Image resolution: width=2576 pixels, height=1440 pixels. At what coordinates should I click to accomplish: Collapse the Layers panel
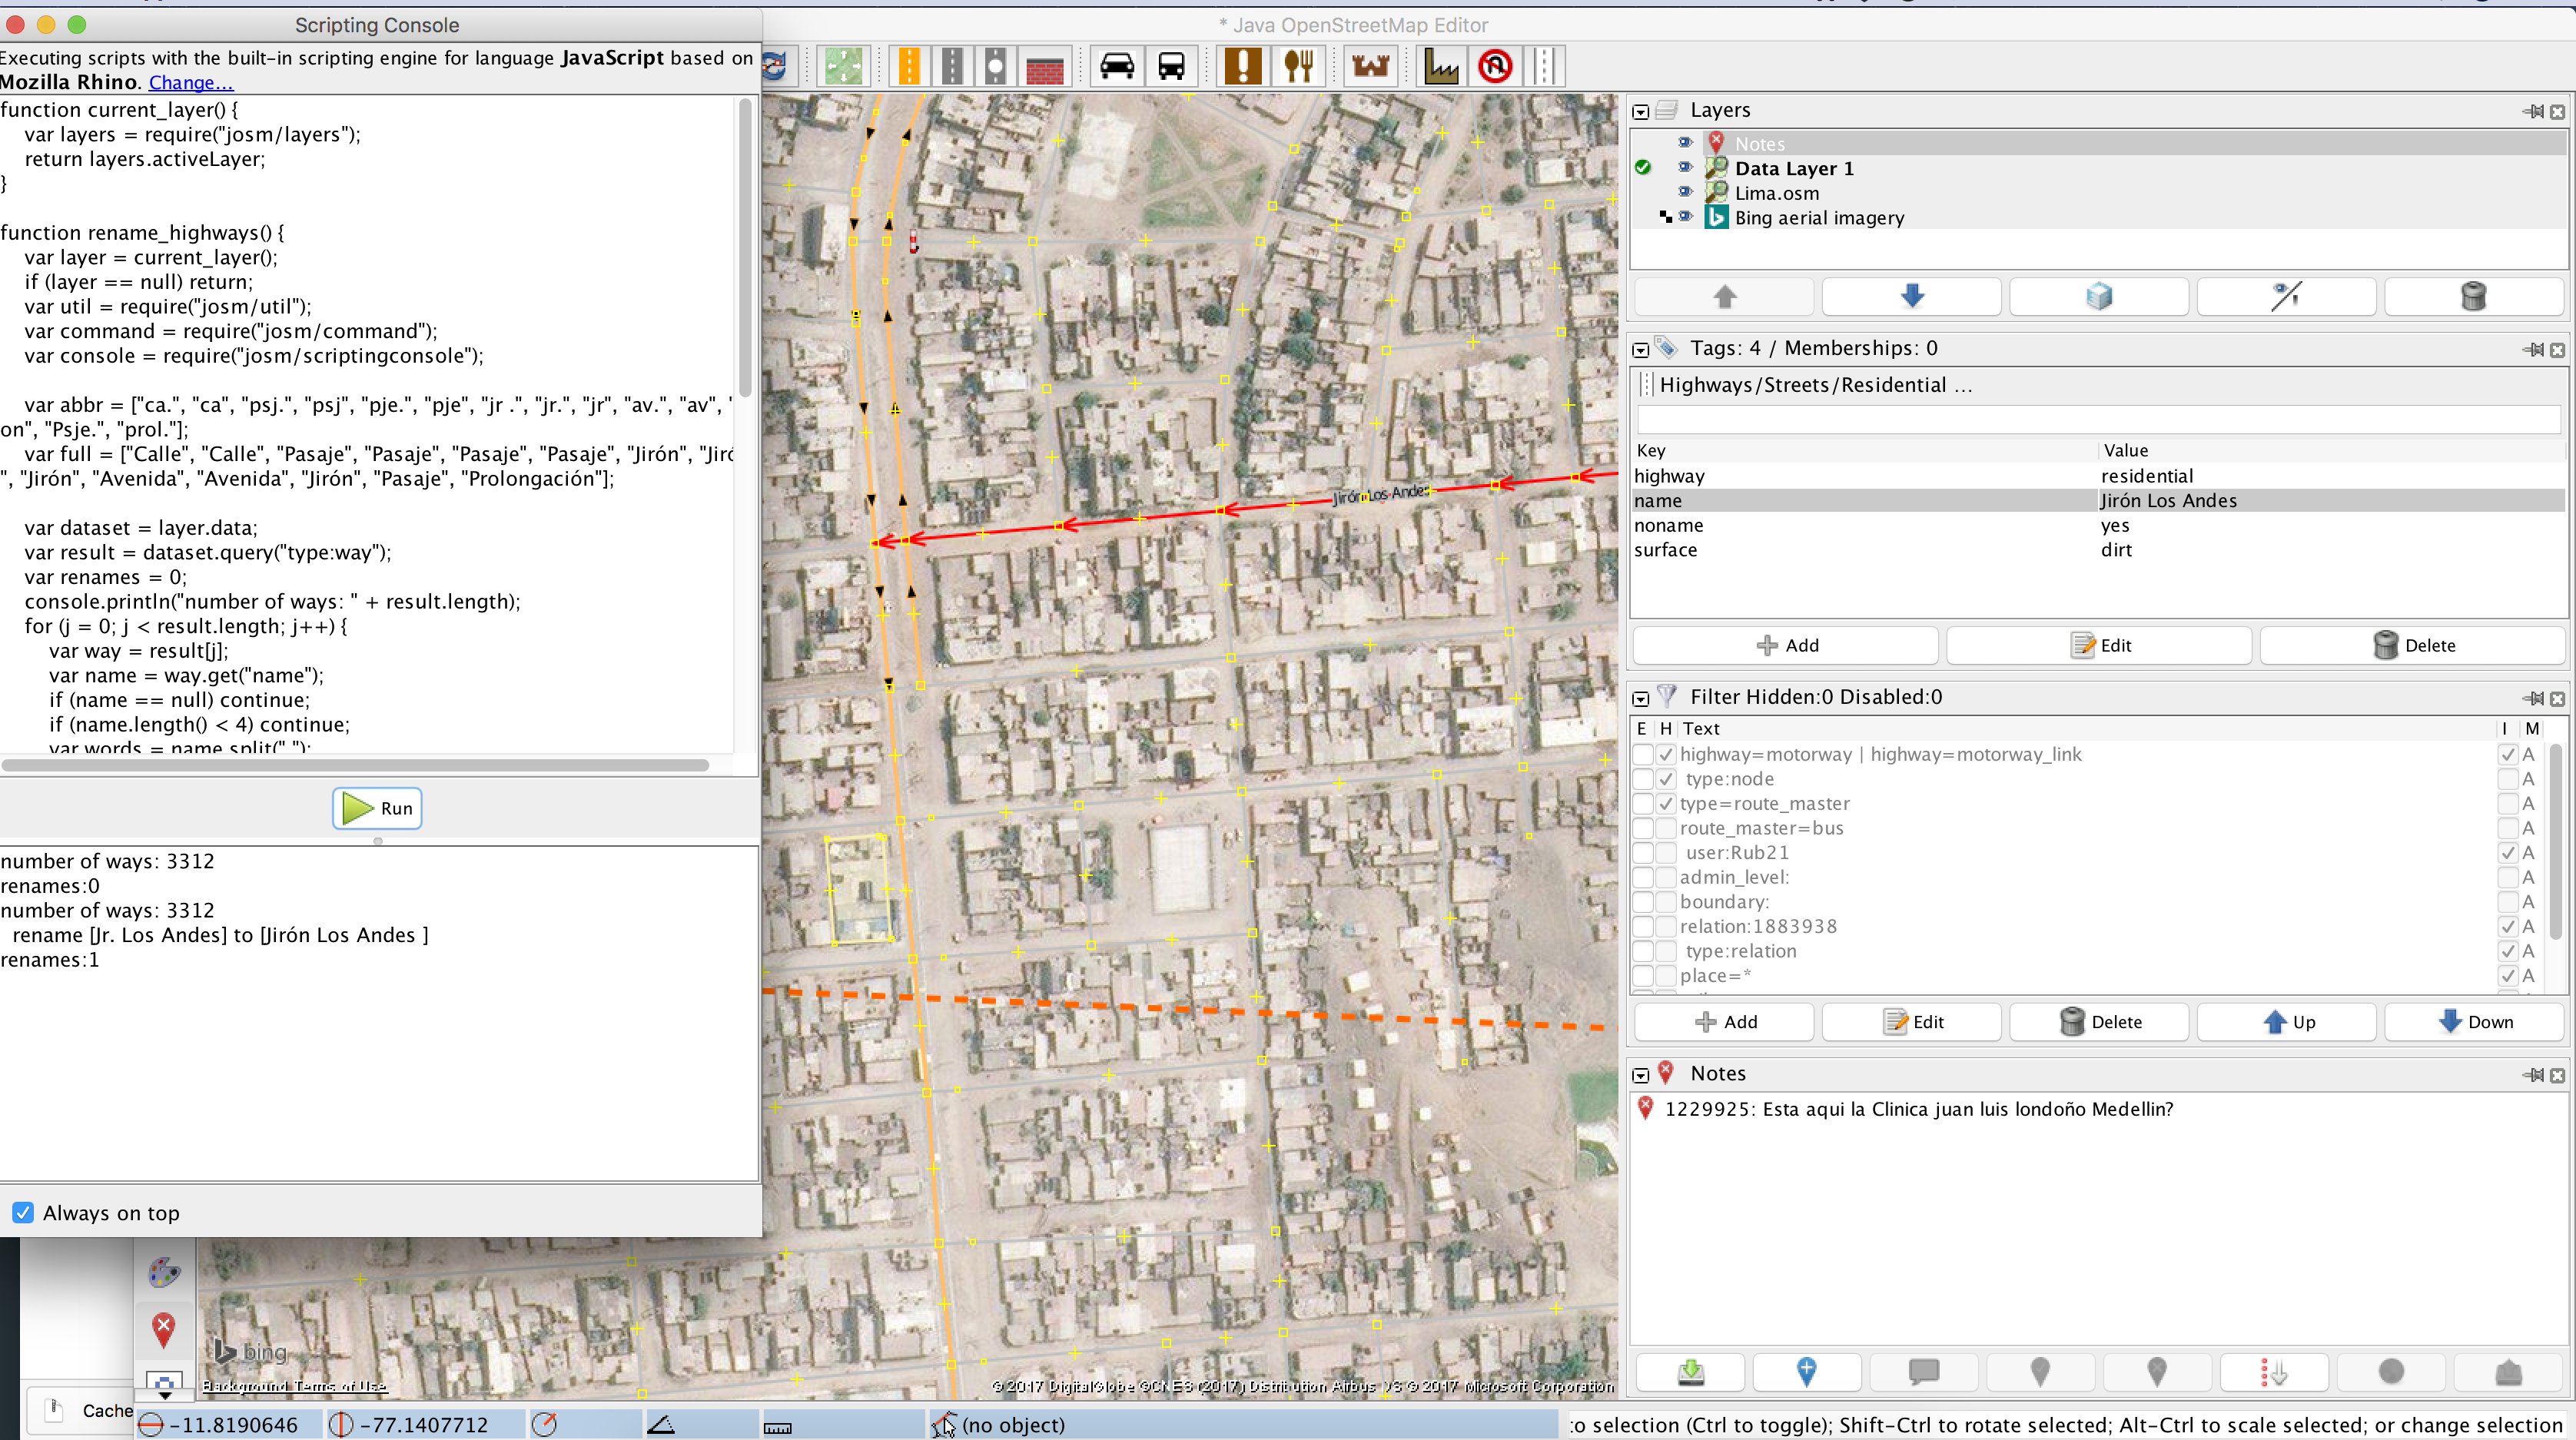1640,111
